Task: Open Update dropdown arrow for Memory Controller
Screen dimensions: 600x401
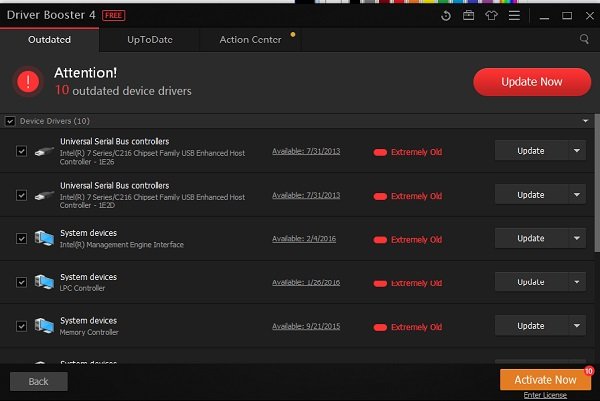Action: click(577, 326)
